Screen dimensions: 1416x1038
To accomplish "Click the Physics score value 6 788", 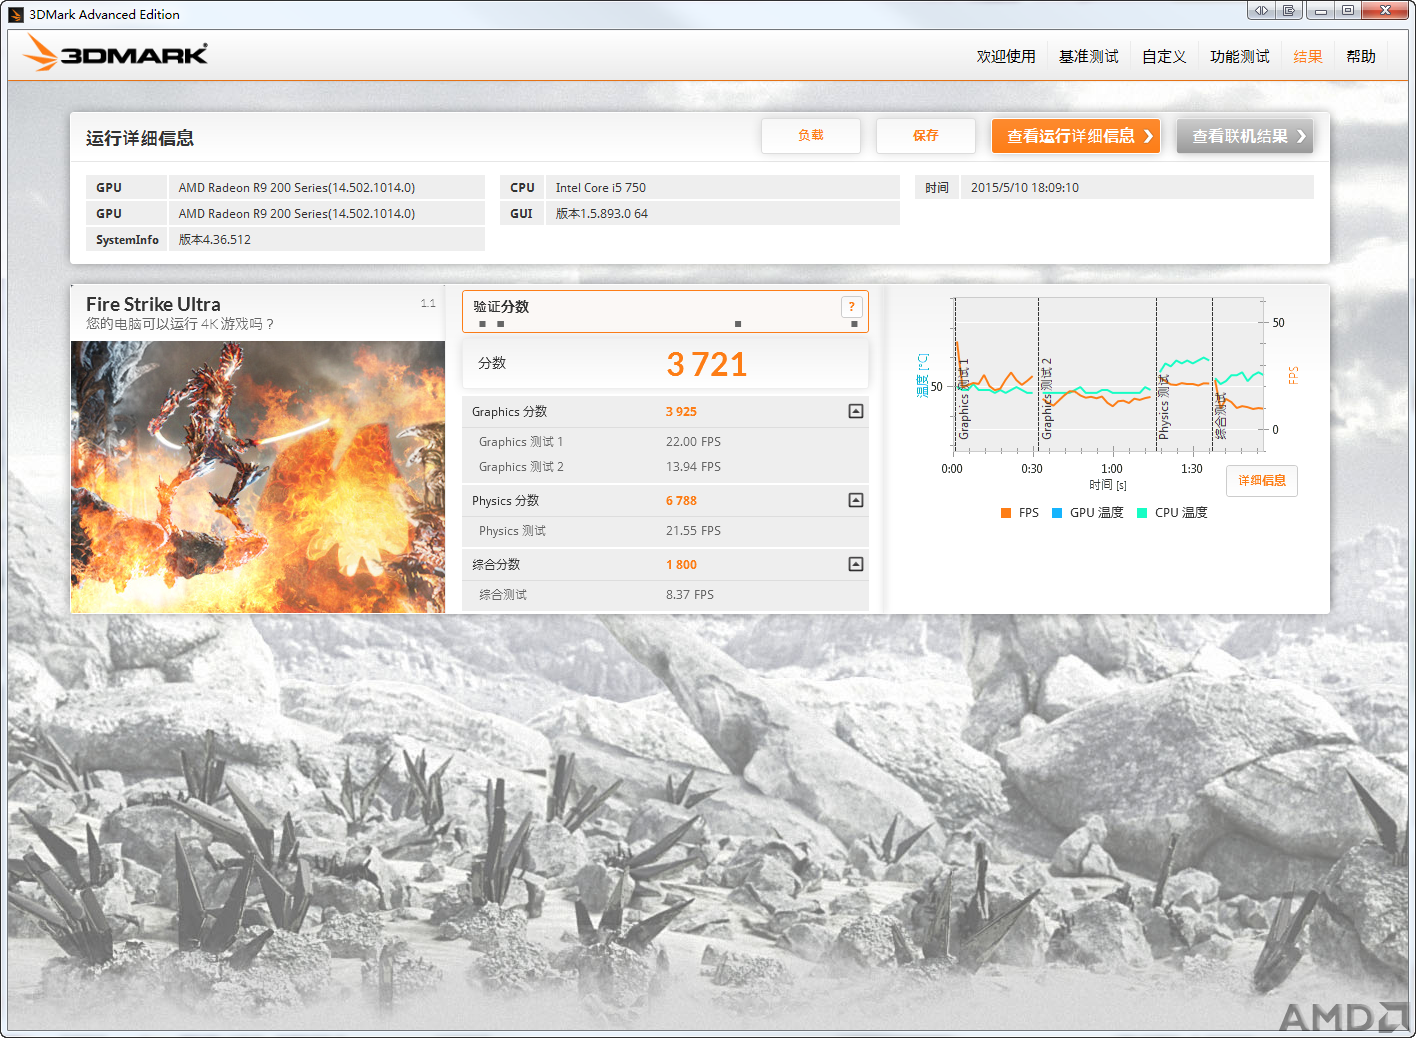I will (x=681, y=501).
